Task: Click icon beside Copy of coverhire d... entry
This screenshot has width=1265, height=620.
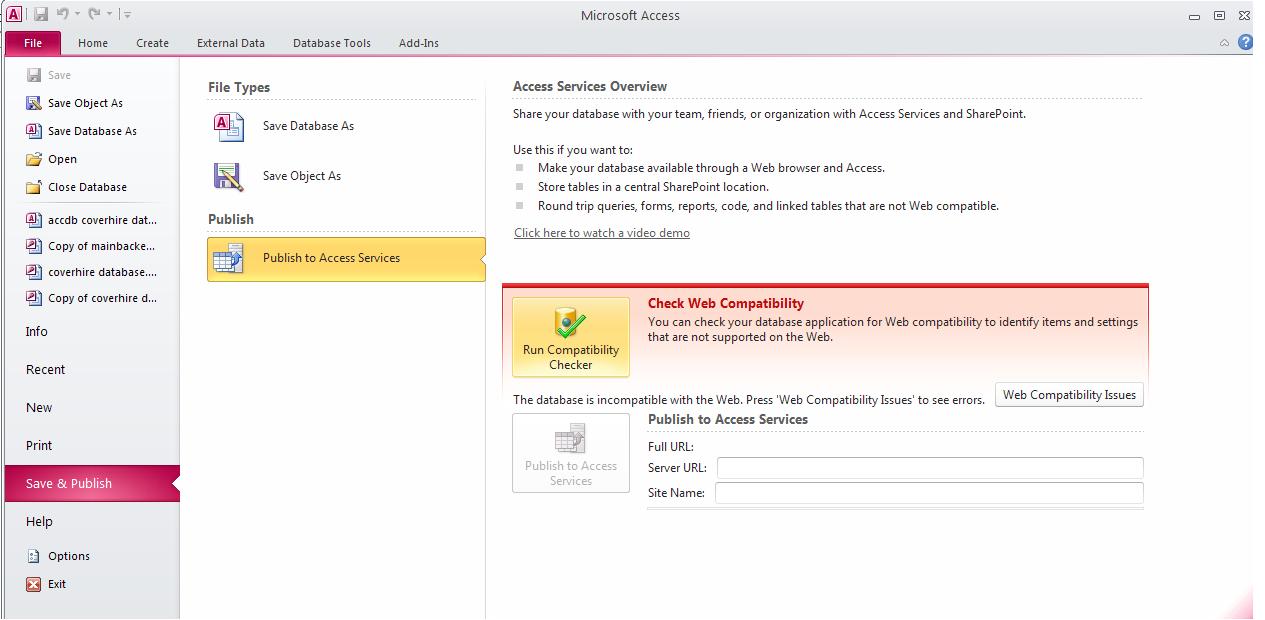Action: coord(34,298)
